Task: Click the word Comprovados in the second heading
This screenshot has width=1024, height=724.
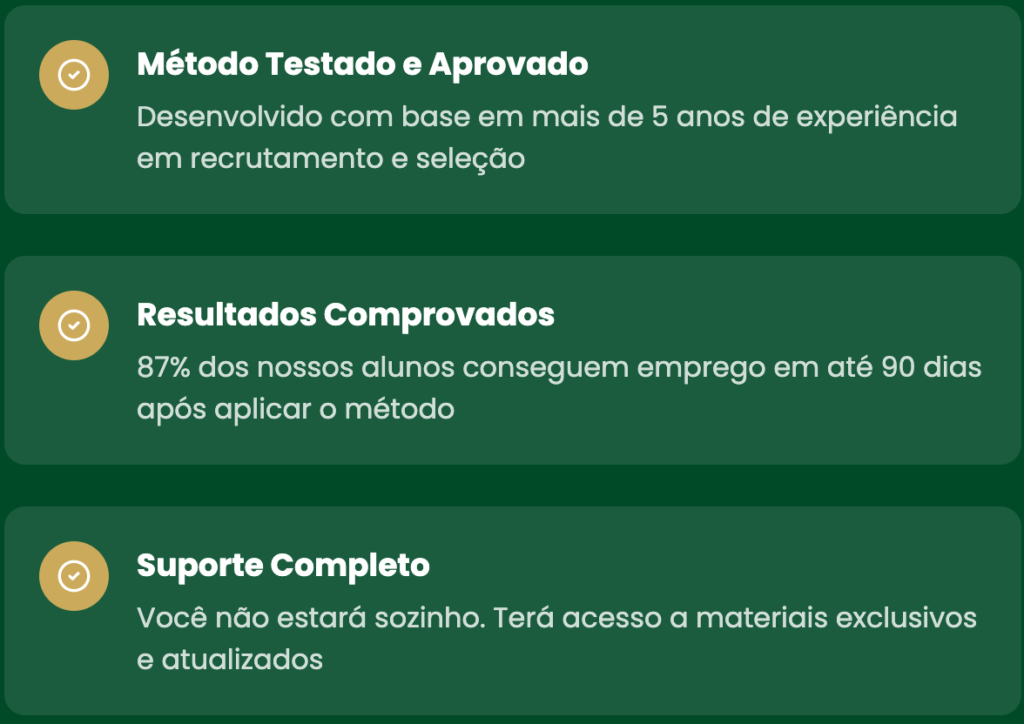Action: 439,315
